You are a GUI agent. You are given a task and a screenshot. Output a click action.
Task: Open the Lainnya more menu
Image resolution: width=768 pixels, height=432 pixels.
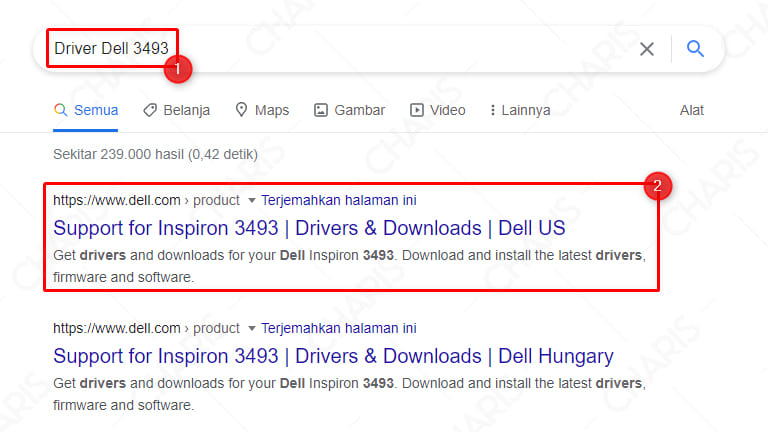(520, 110)
